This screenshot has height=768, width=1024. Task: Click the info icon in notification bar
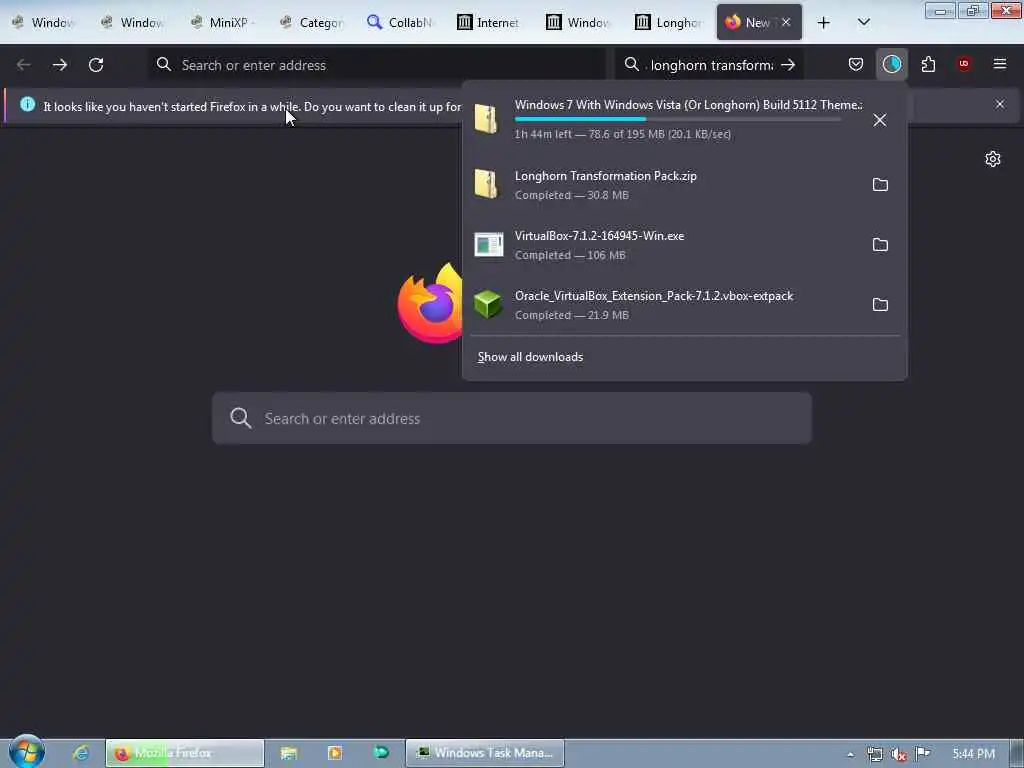click(27, 104)
